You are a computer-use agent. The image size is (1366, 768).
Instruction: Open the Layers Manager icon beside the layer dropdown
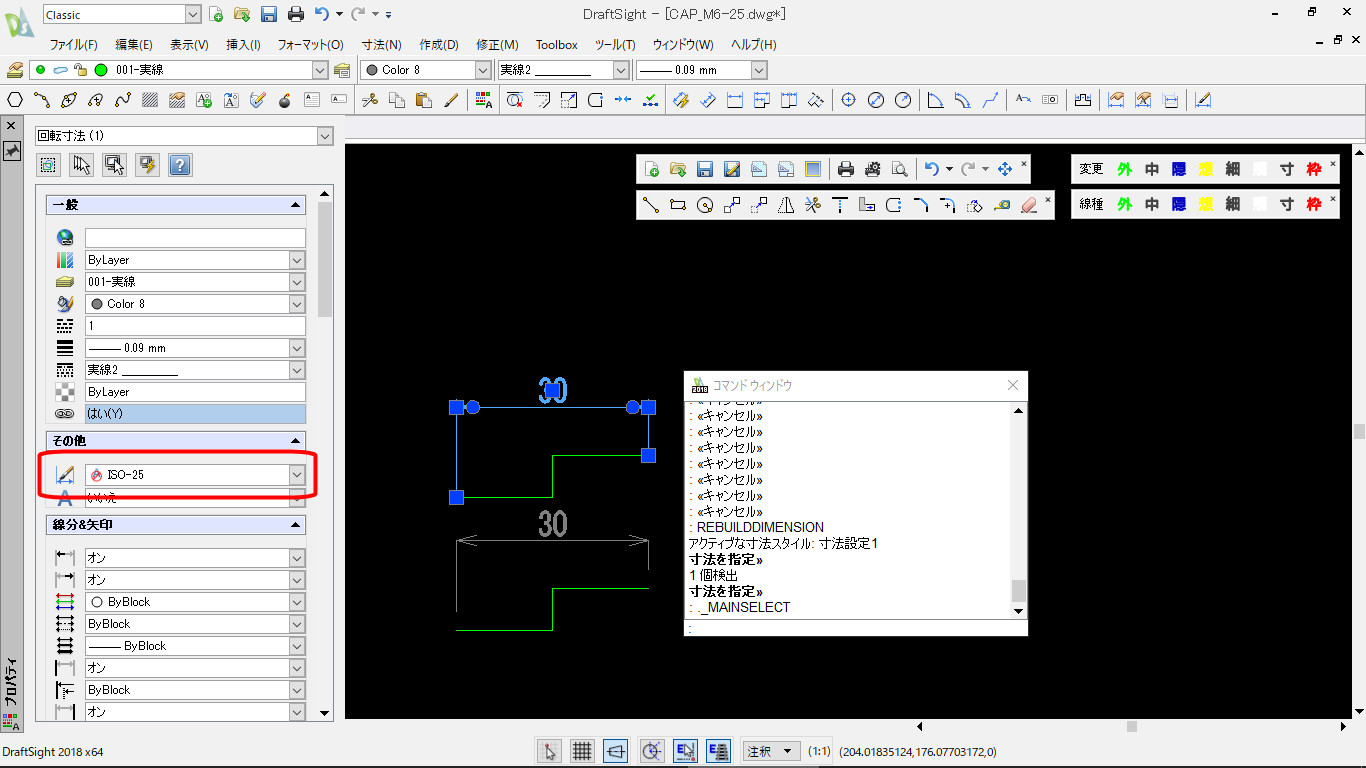[x=343, y=70]
